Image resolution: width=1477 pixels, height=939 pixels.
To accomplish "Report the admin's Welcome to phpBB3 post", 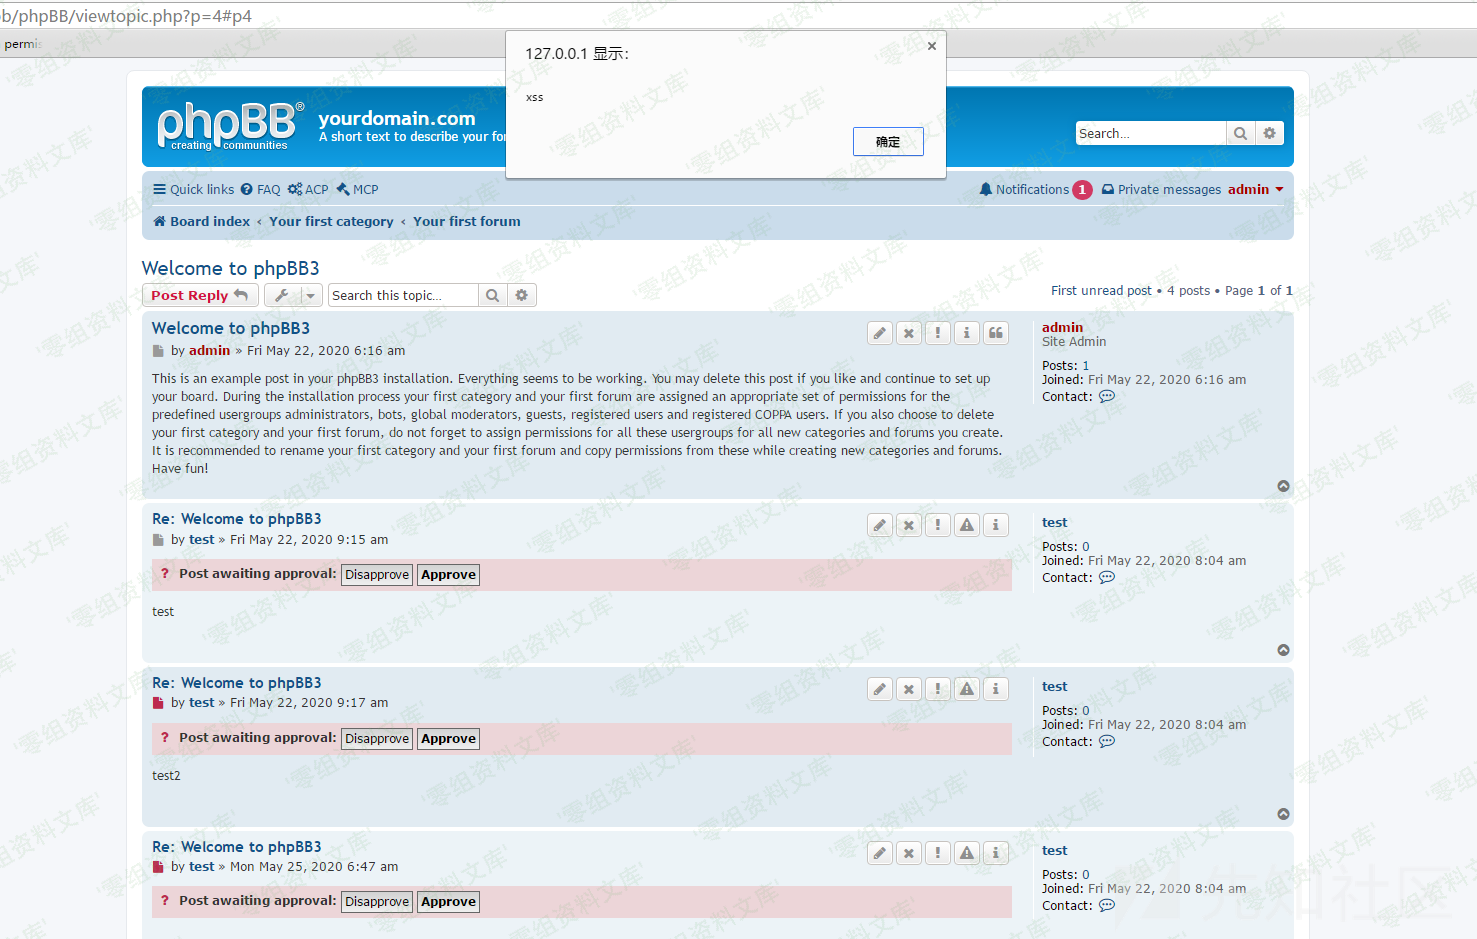I will (x=938, y=333).
